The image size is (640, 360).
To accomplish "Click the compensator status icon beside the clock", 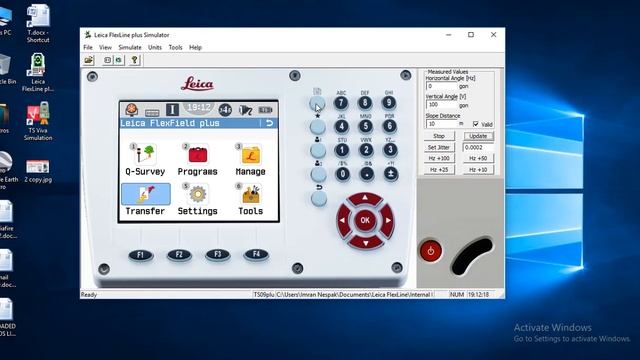I will 225,110.
